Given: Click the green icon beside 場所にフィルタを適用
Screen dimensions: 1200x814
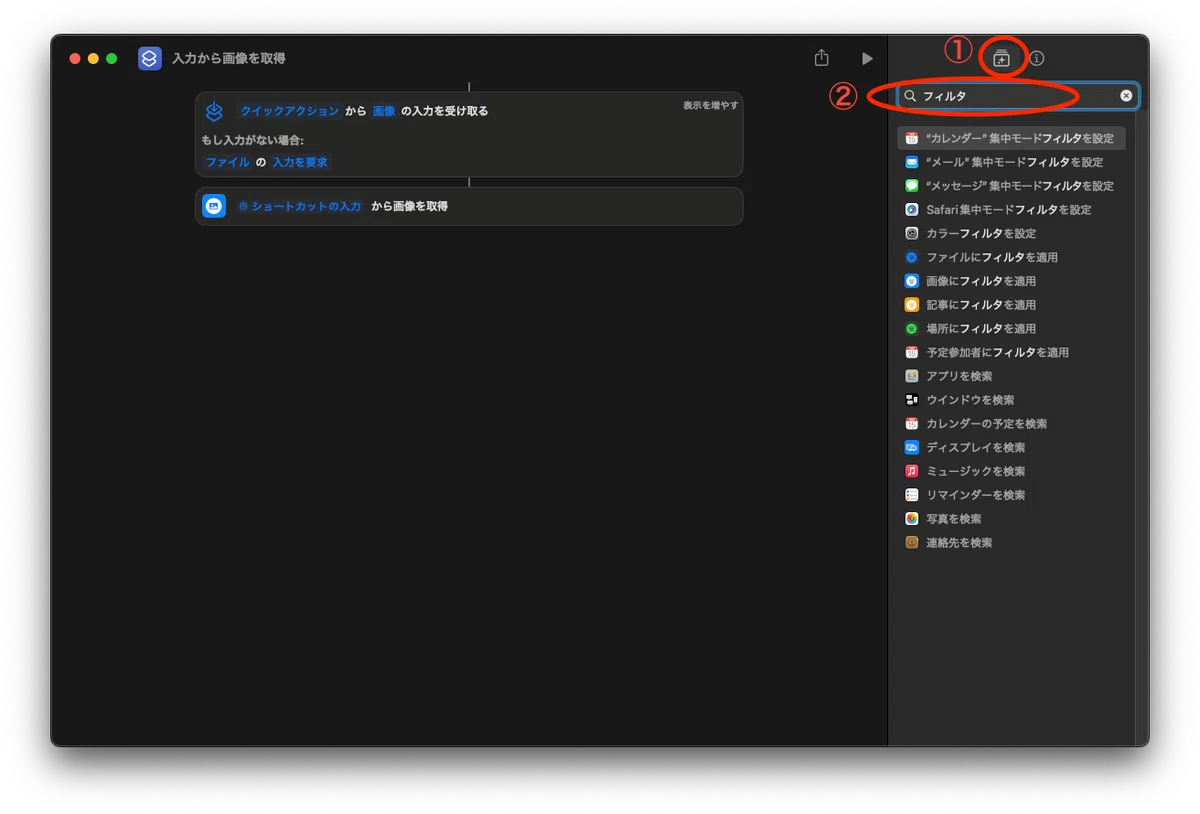Looking at the screenshot, I should 911,328.
